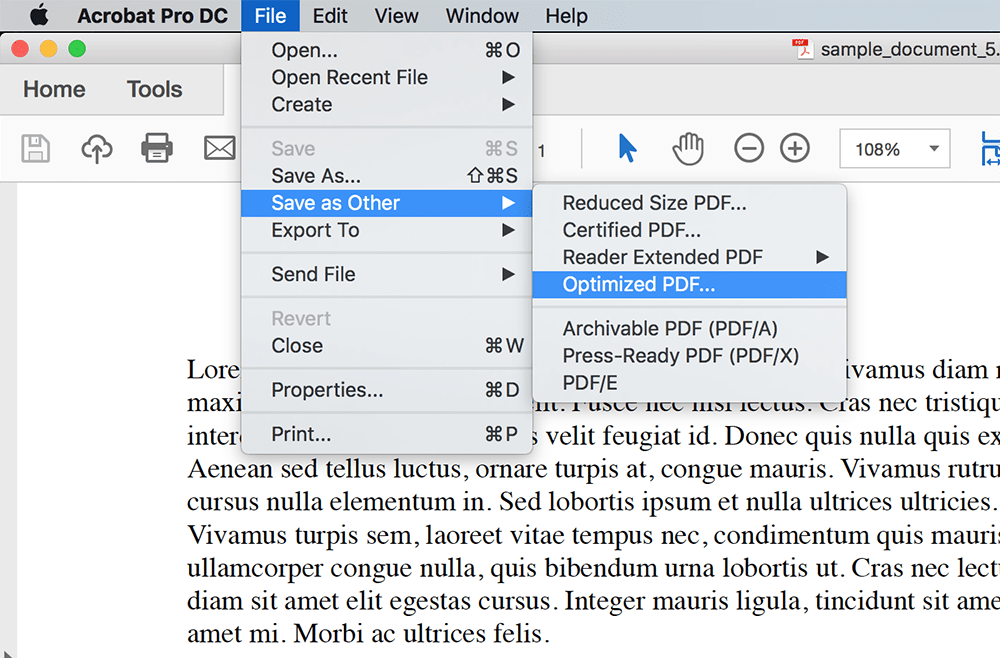Image resolution: width=1000 pixels, height=658 pixels.
Task: Click the cloud upload icon
Action: [x=97, y=149]
